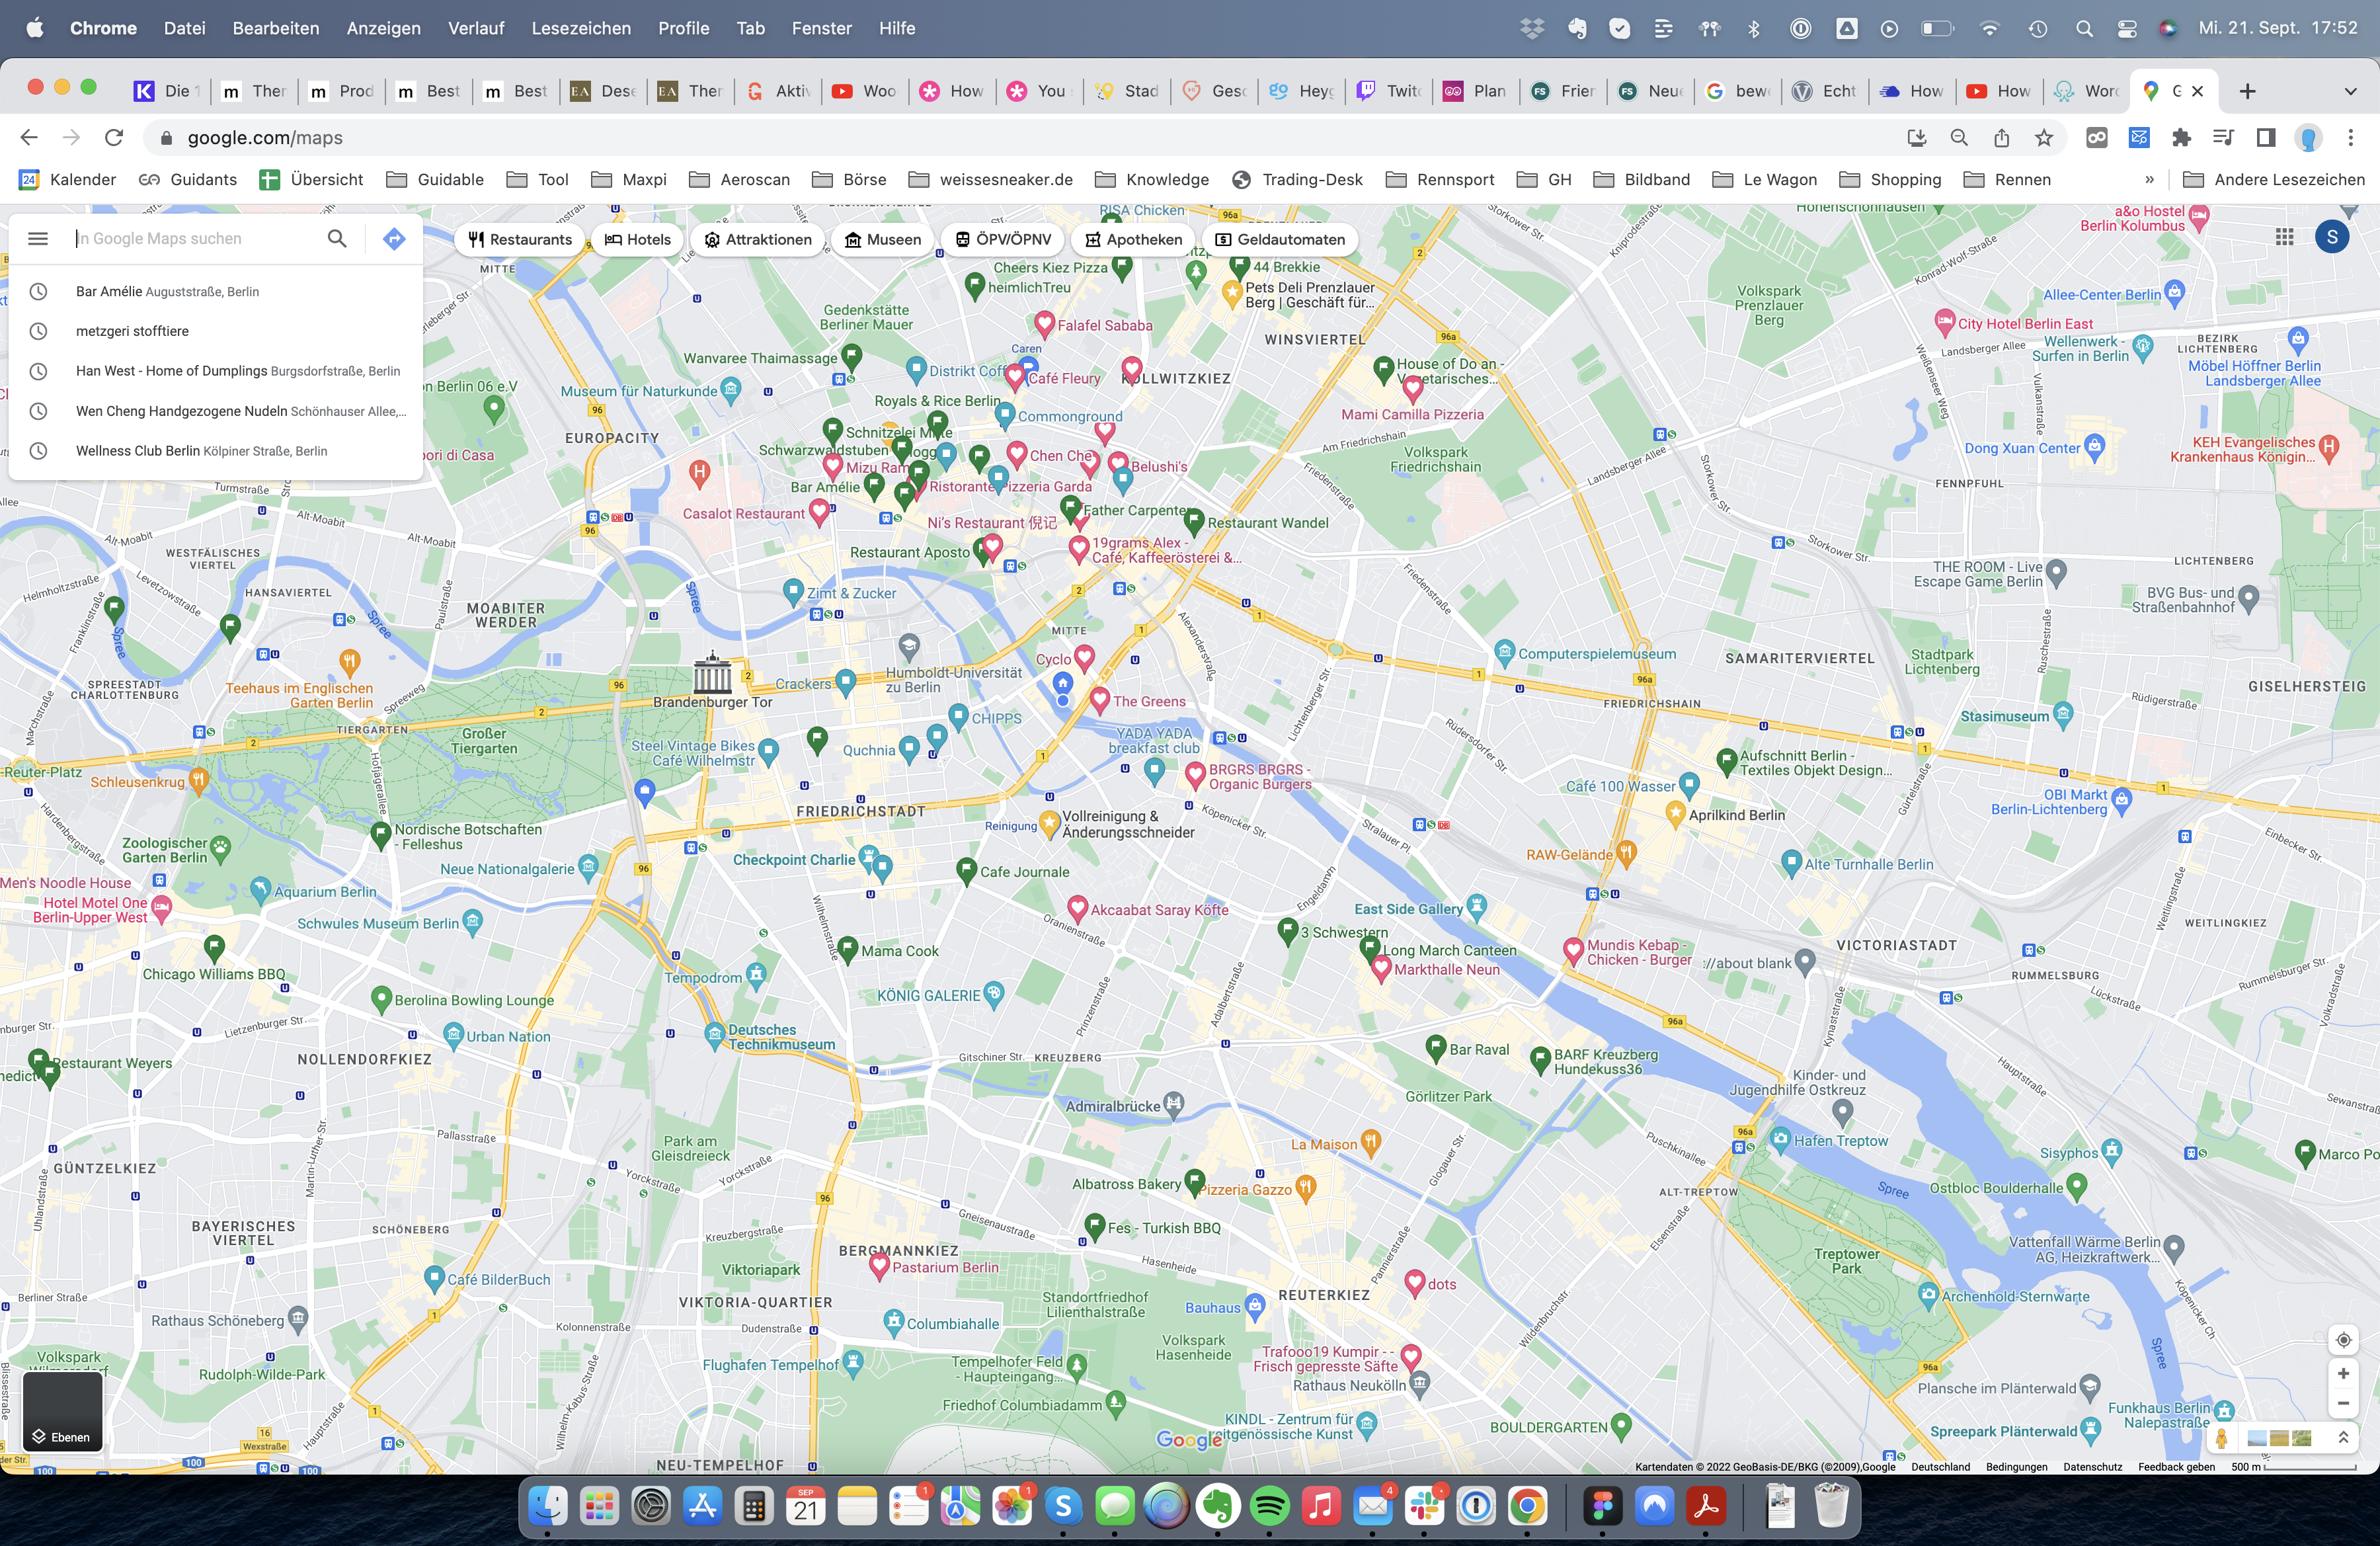Click the Brandenburger Tor landmark icon

point(713,672)
